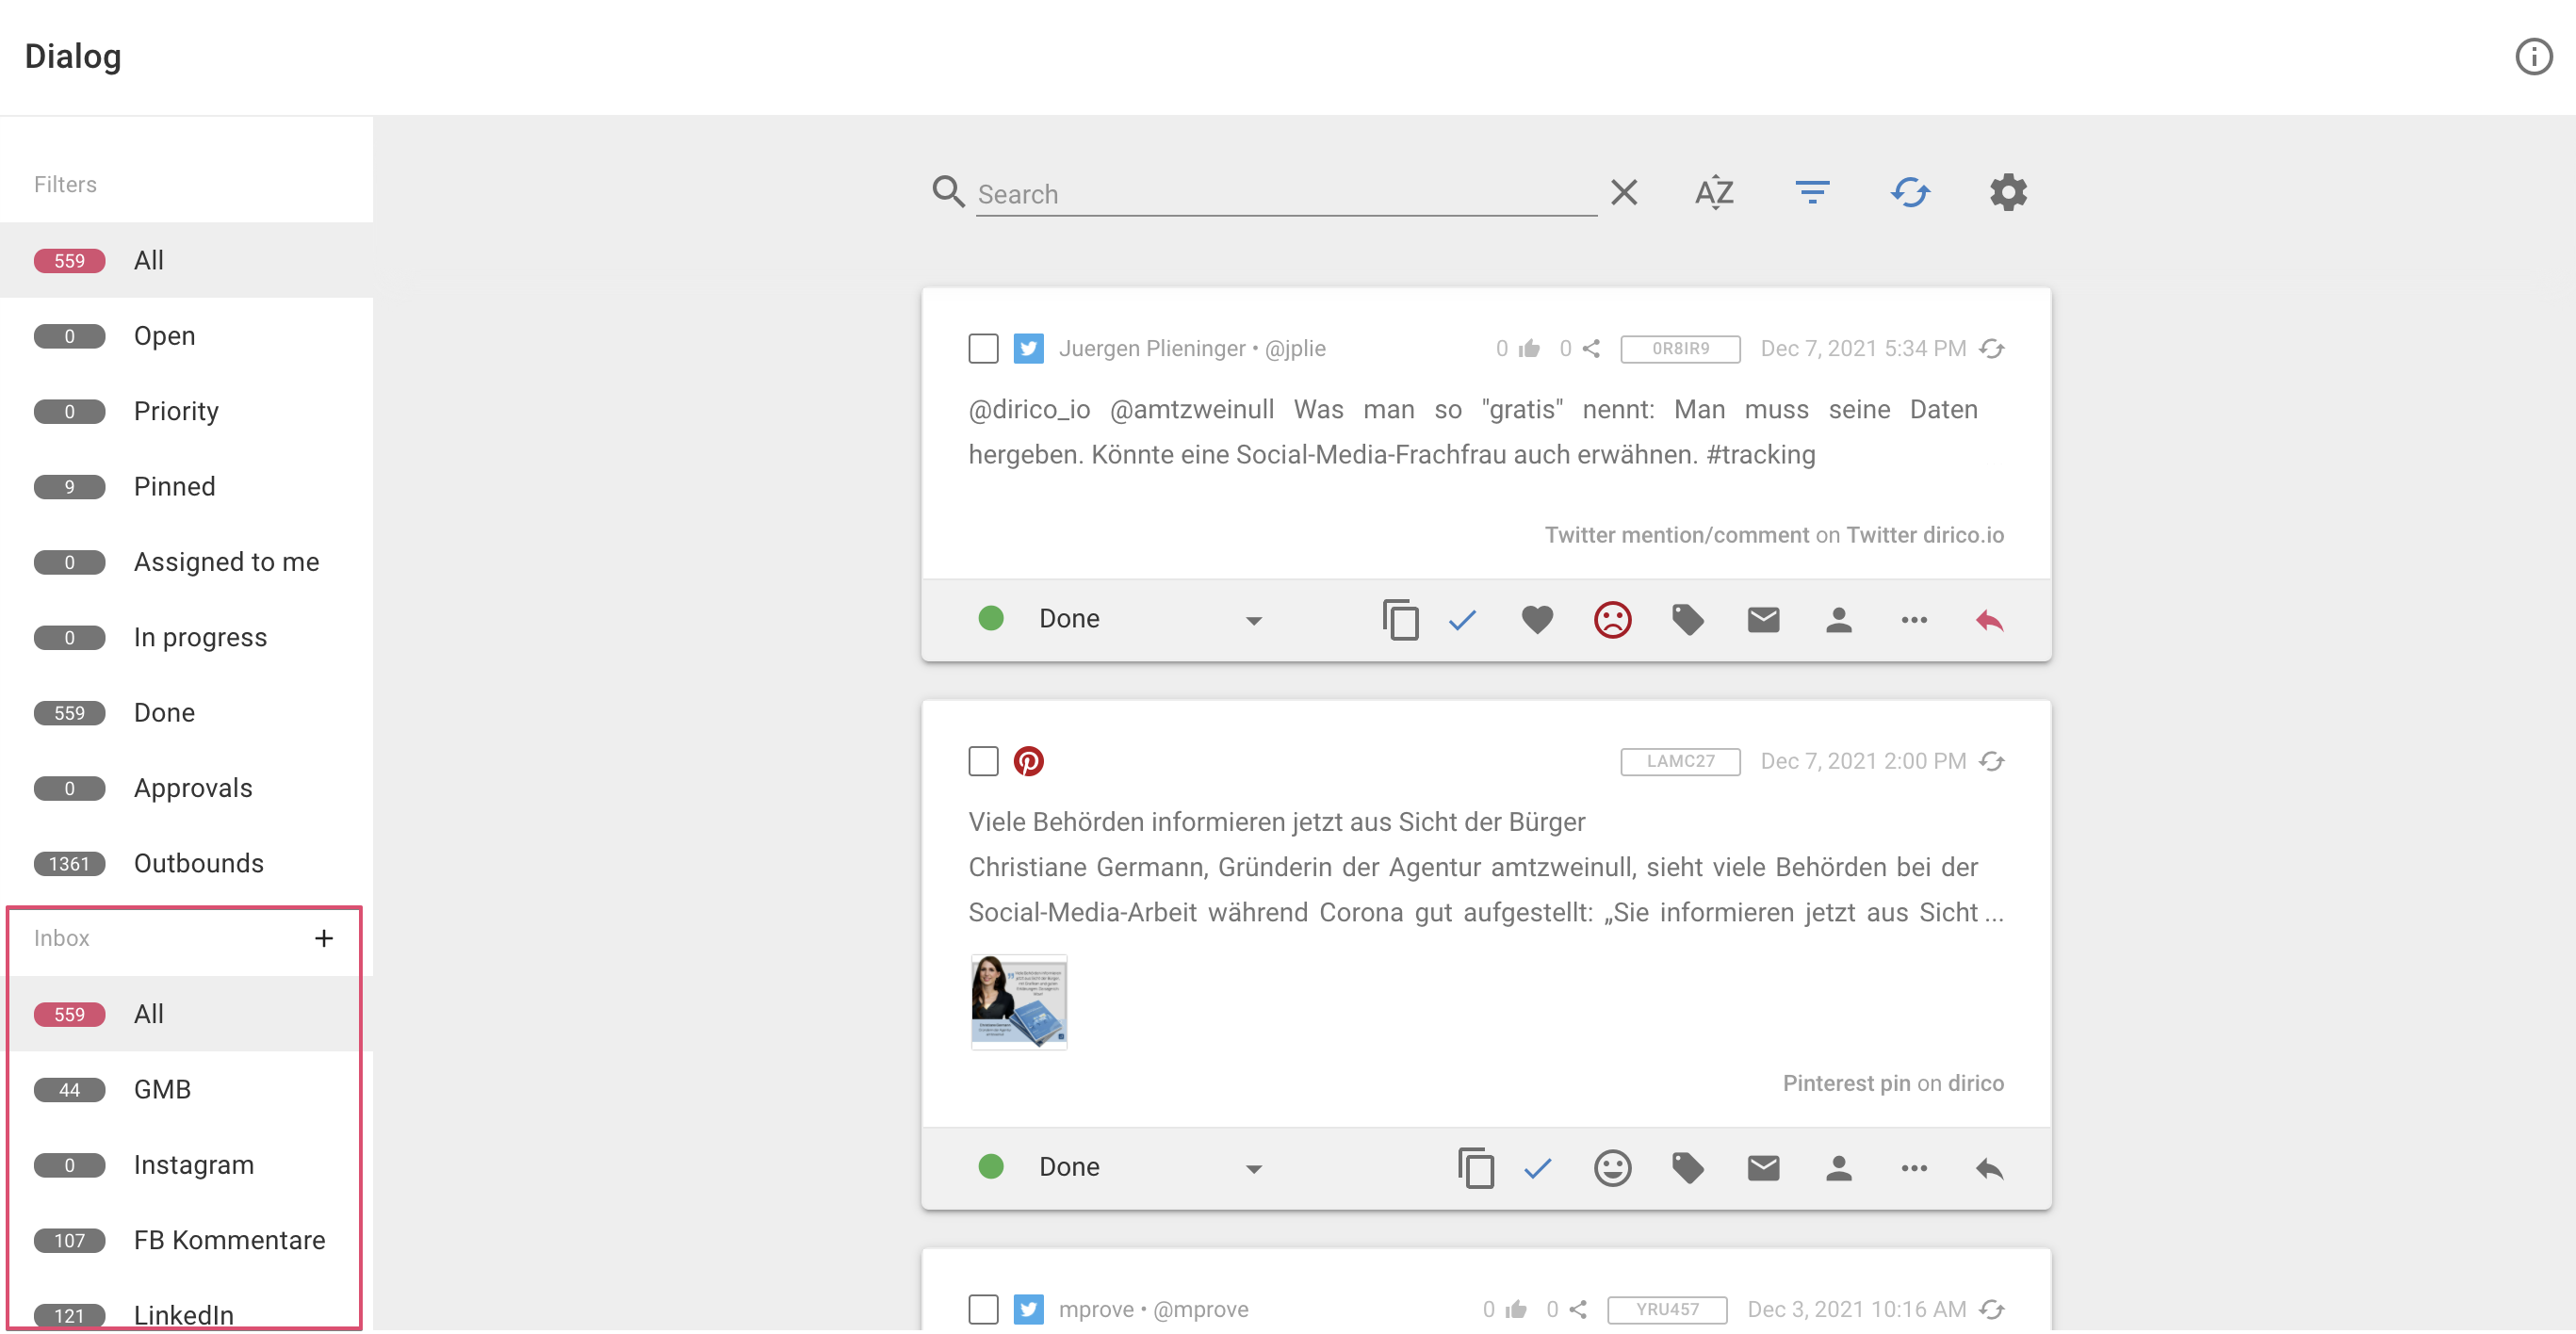Copy the Pinterest pin content

pyautogui.click(x=1476, y=1167)
